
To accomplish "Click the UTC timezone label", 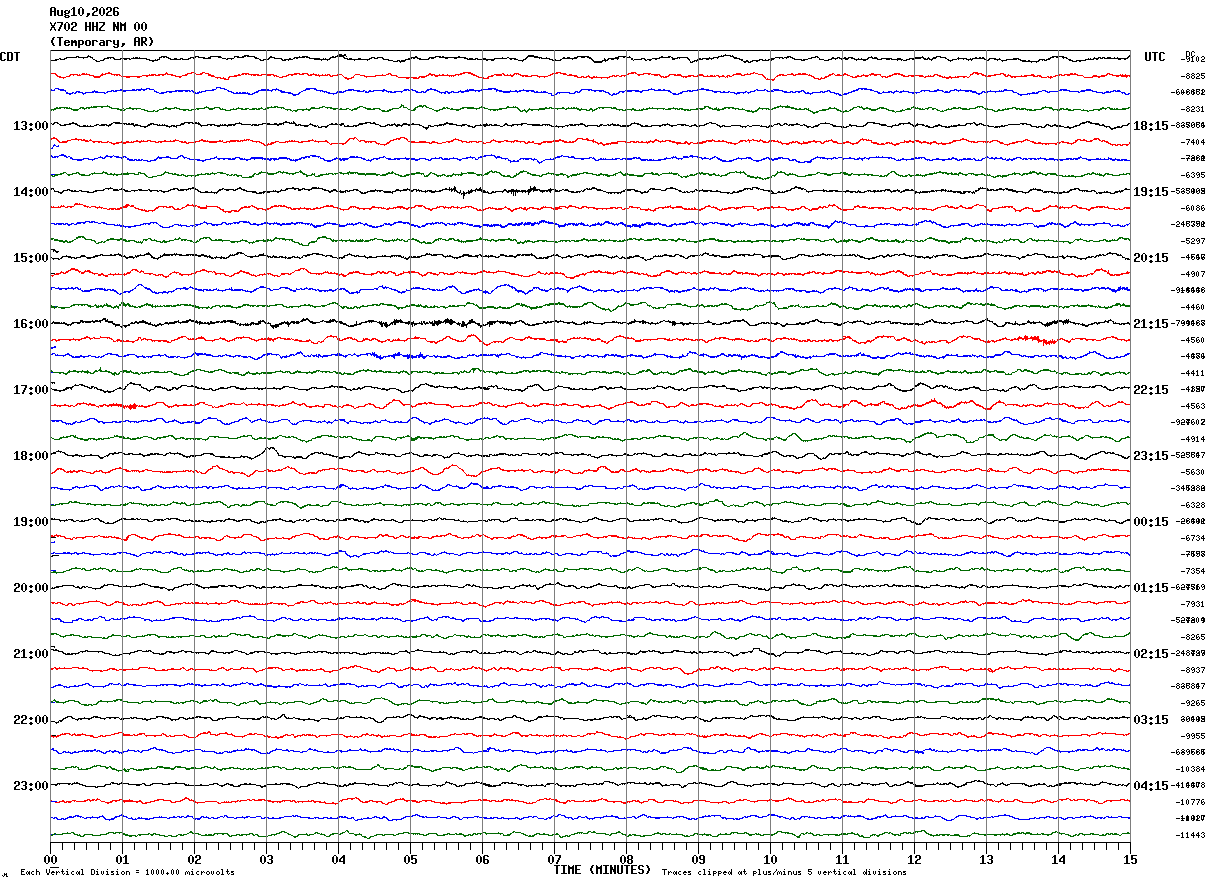I will pos(1155,57).
